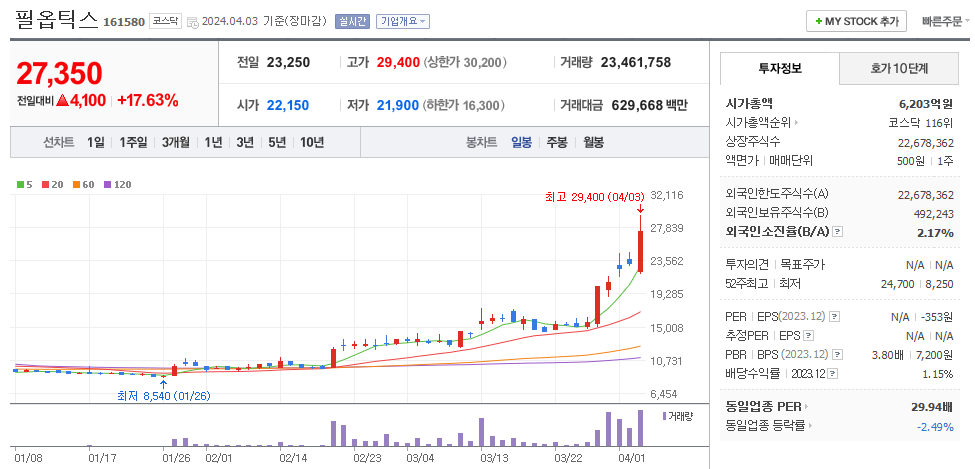This screenshot has width=975, height=469.
Task: Switch to the 호가10단계 tab
Action: [x=899, y=68]
